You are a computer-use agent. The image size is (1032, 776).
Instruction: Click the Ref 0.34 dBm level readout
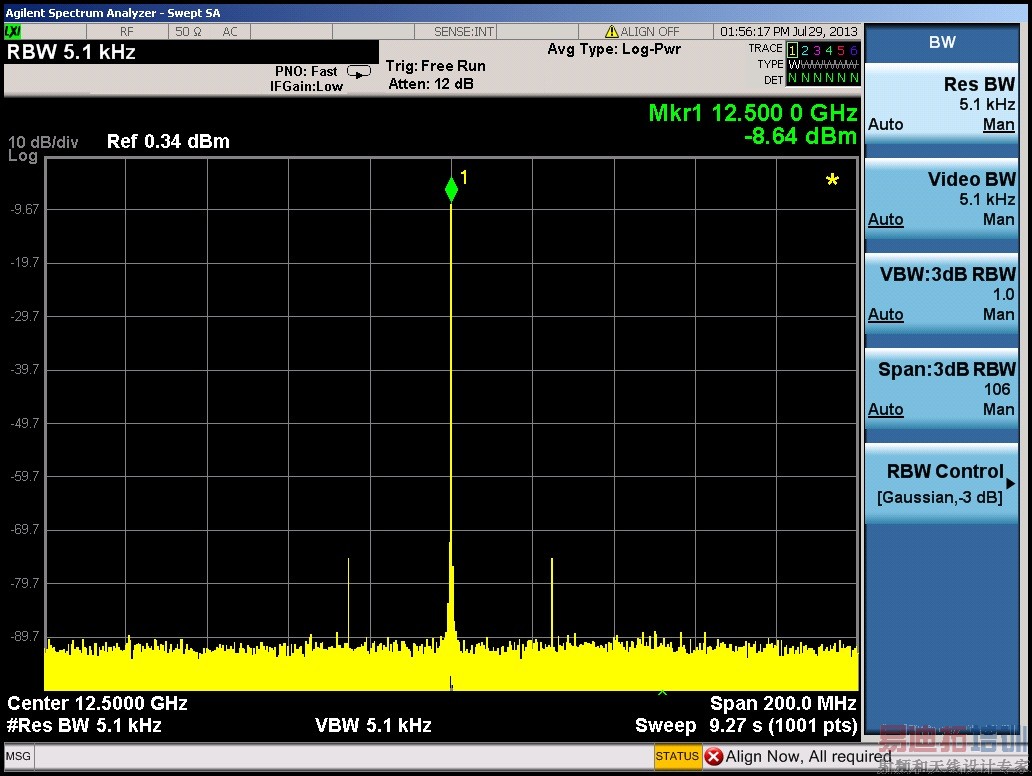coord(168,141)
